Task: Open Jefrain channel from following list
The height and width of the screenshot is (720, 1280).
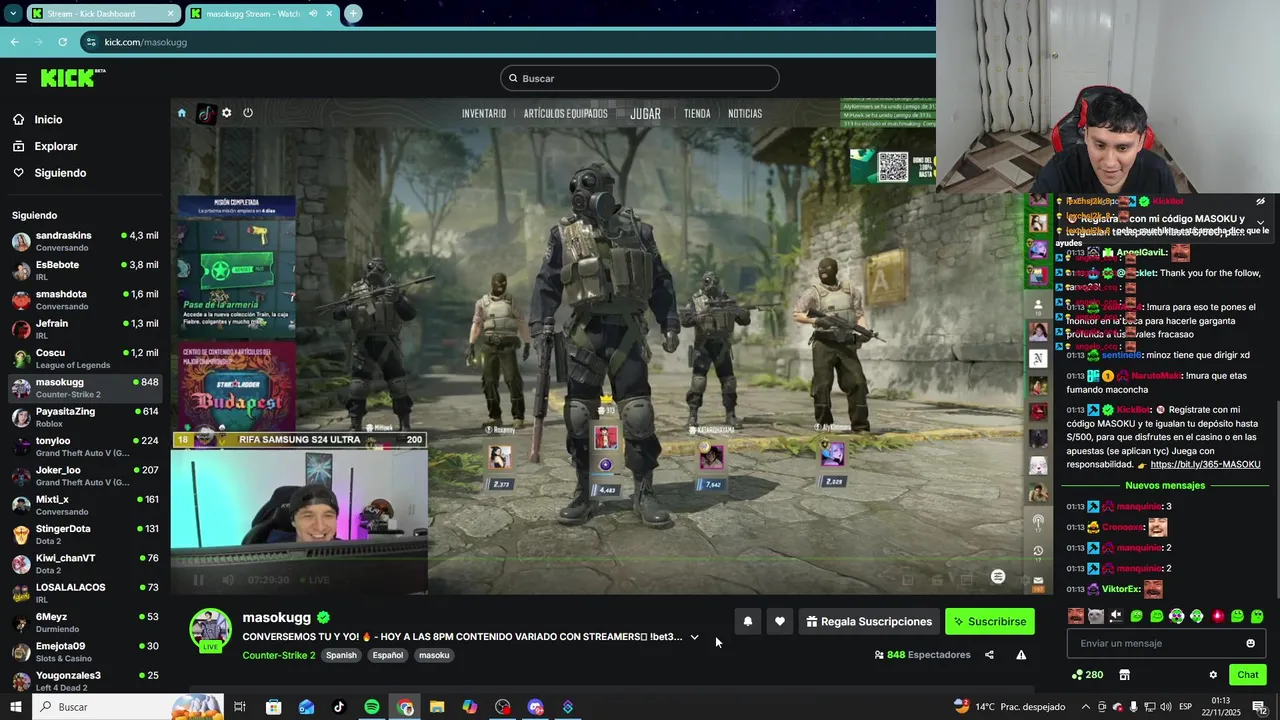Action: (85, 329)
